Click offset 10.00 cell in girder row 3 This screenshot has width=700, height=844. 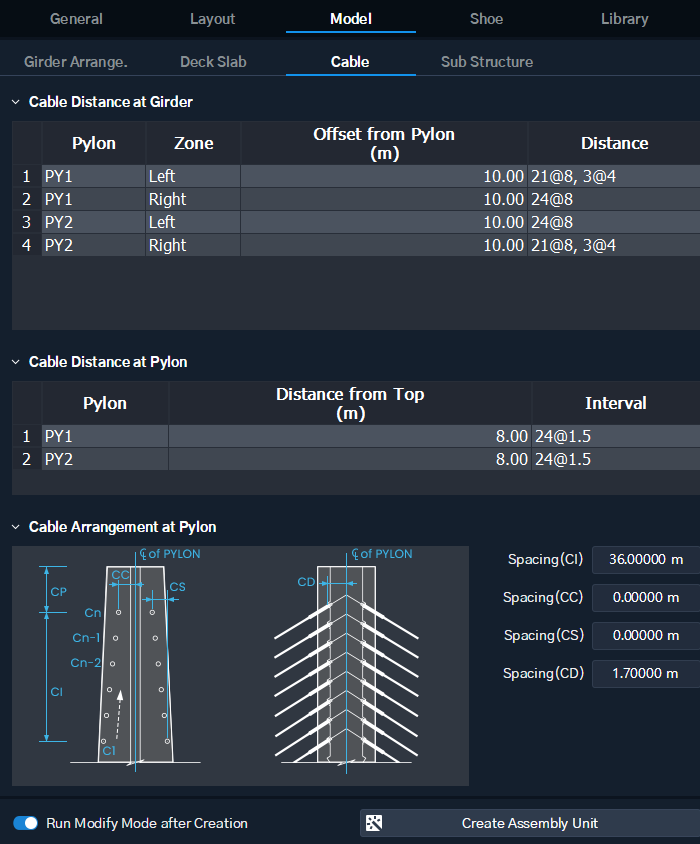(384, 222)
